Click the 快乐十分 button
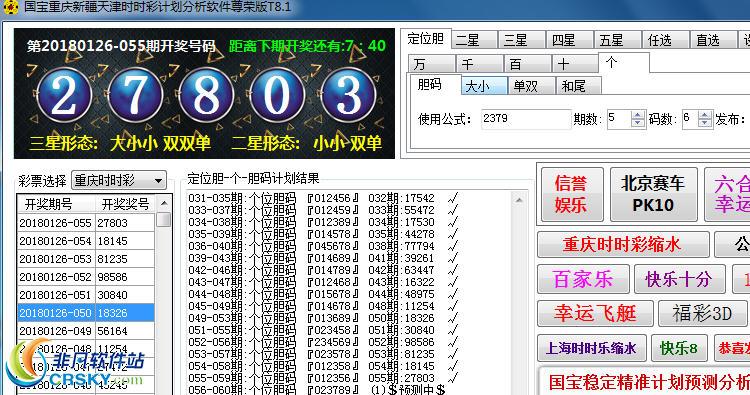Viewport: 750px width, 395px height. point(679,279)
